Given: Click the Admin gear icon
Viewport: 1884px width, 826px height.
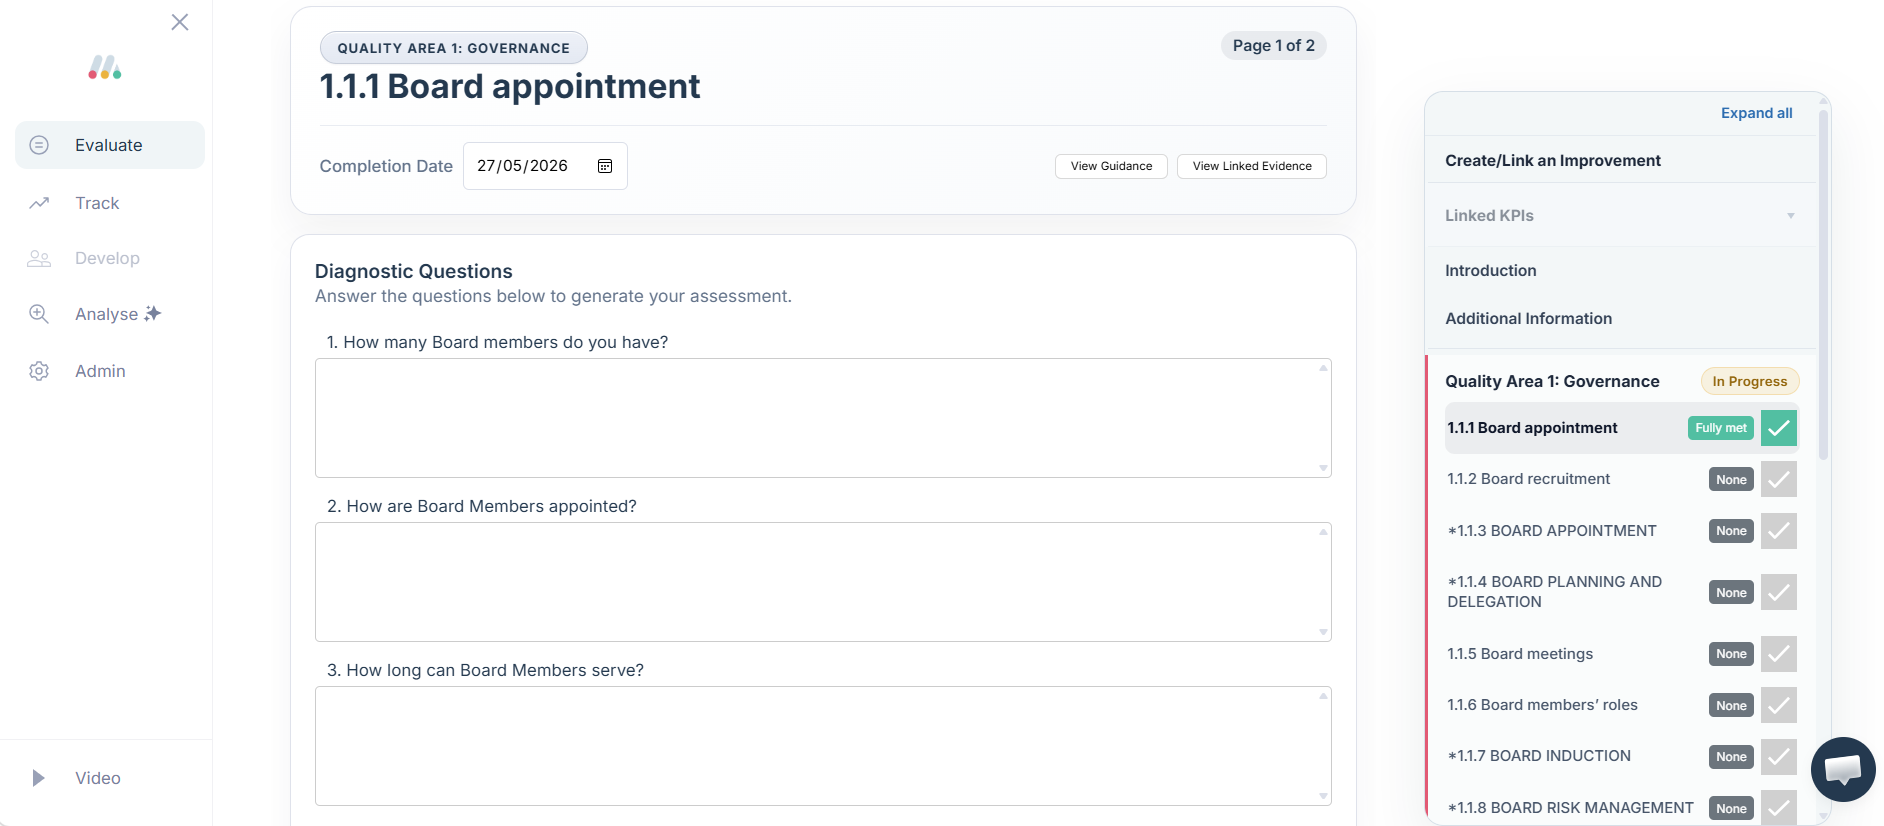Looking at the screenshot, I should click(39, 371).
